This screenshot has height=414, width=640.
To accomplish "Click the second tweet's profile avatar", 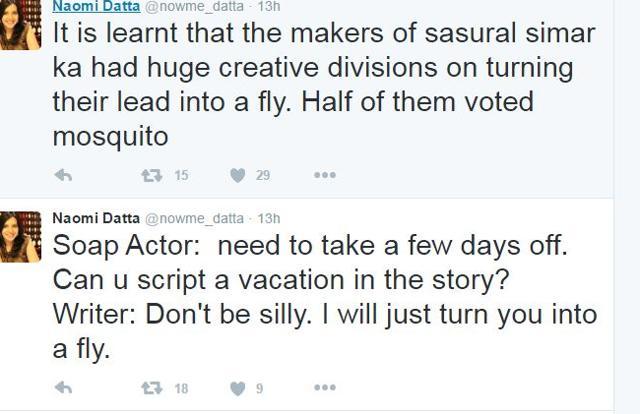I will click(x=20, y=237).
